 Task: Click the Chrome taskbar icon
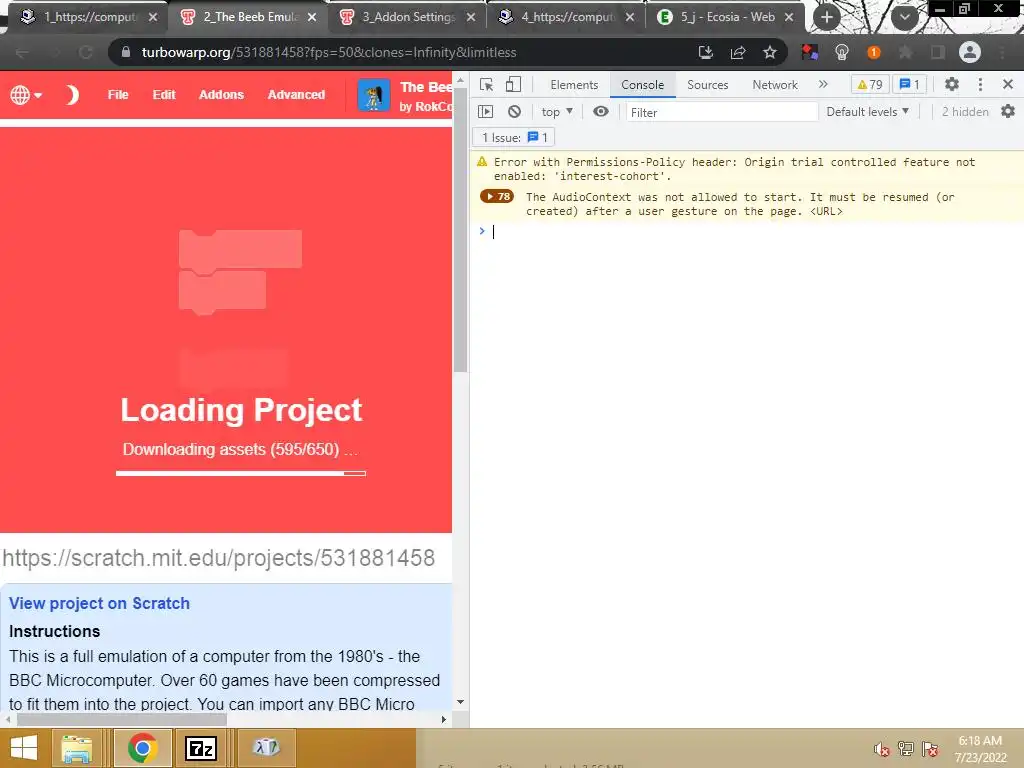point(142,748)
